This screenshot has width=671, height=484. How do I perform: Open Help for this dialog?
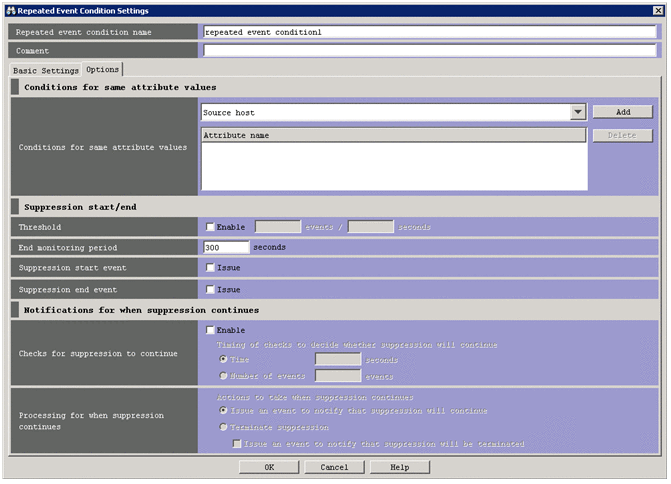click(x=400, y=467)
